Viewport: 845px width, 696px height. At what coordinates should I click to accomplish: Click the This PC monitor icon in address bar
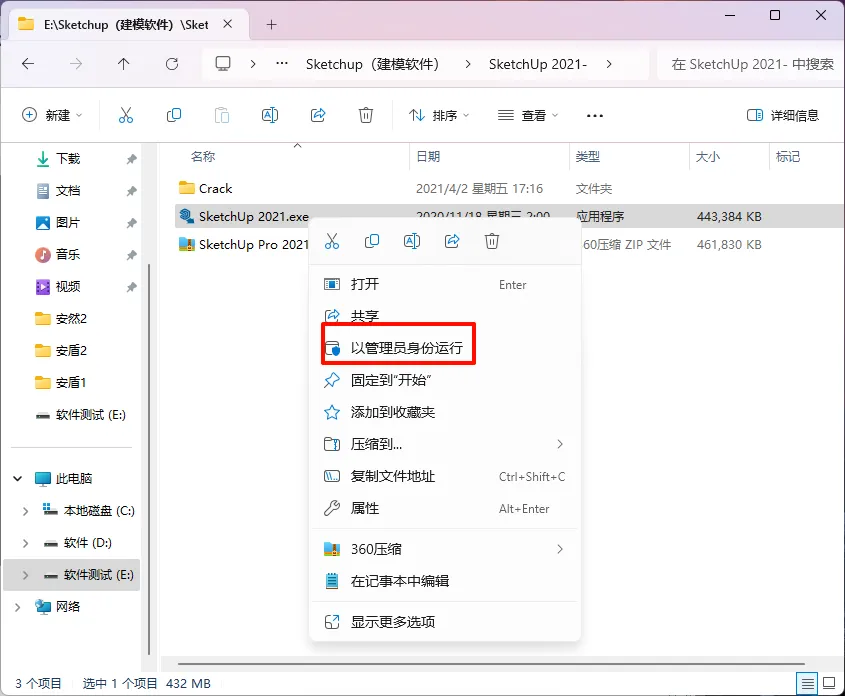coord(223,64)
